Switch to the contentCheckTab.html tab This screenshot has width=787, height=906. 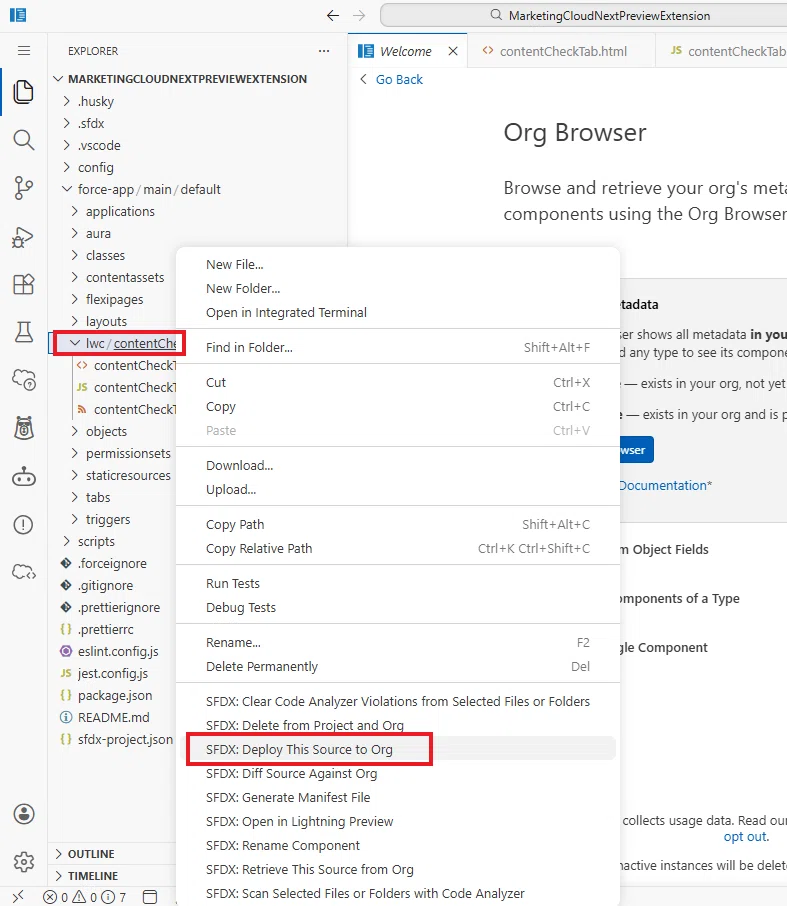click(562, 51)
